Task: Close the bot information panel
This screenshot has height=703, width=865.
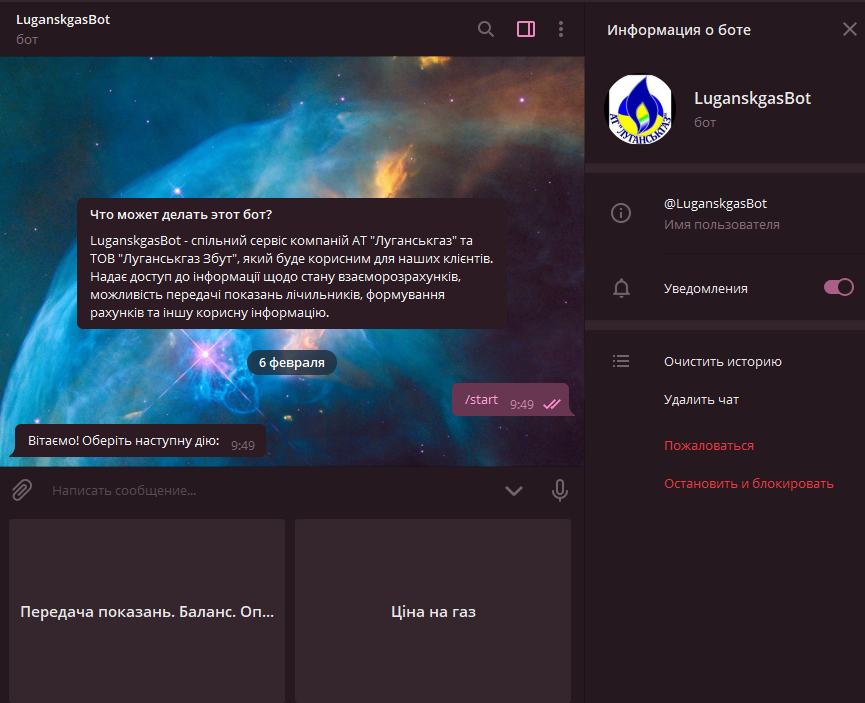Action: pos(848,29)
